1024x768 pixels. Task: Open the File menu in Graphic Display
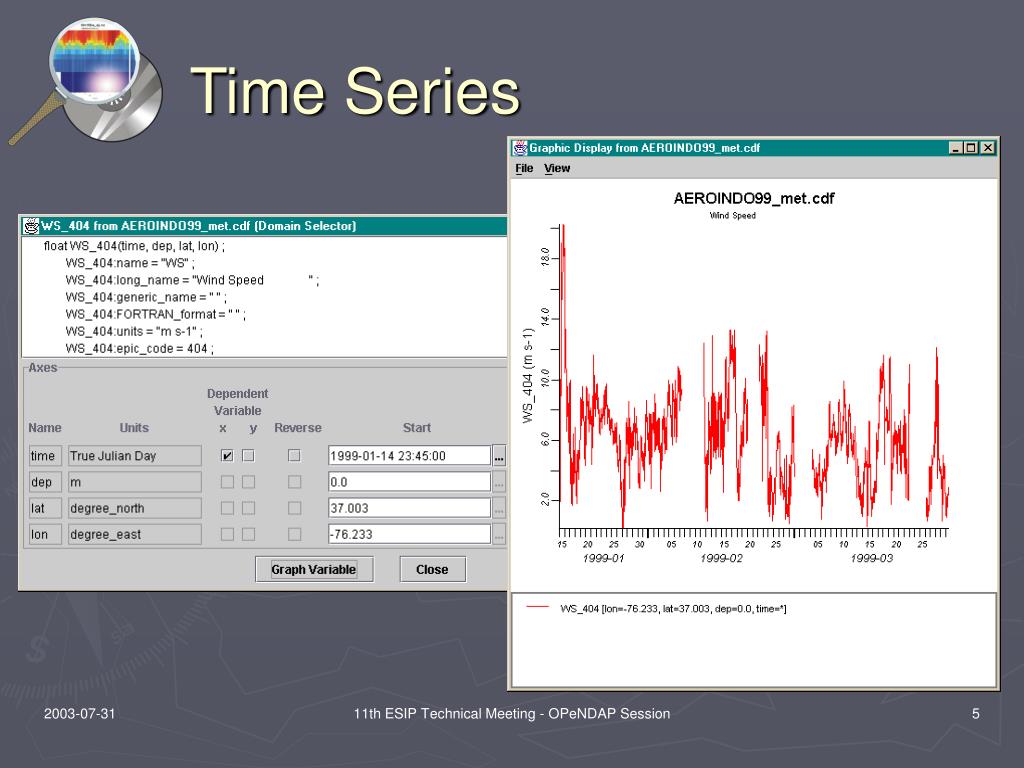click(x=524, y=168)
